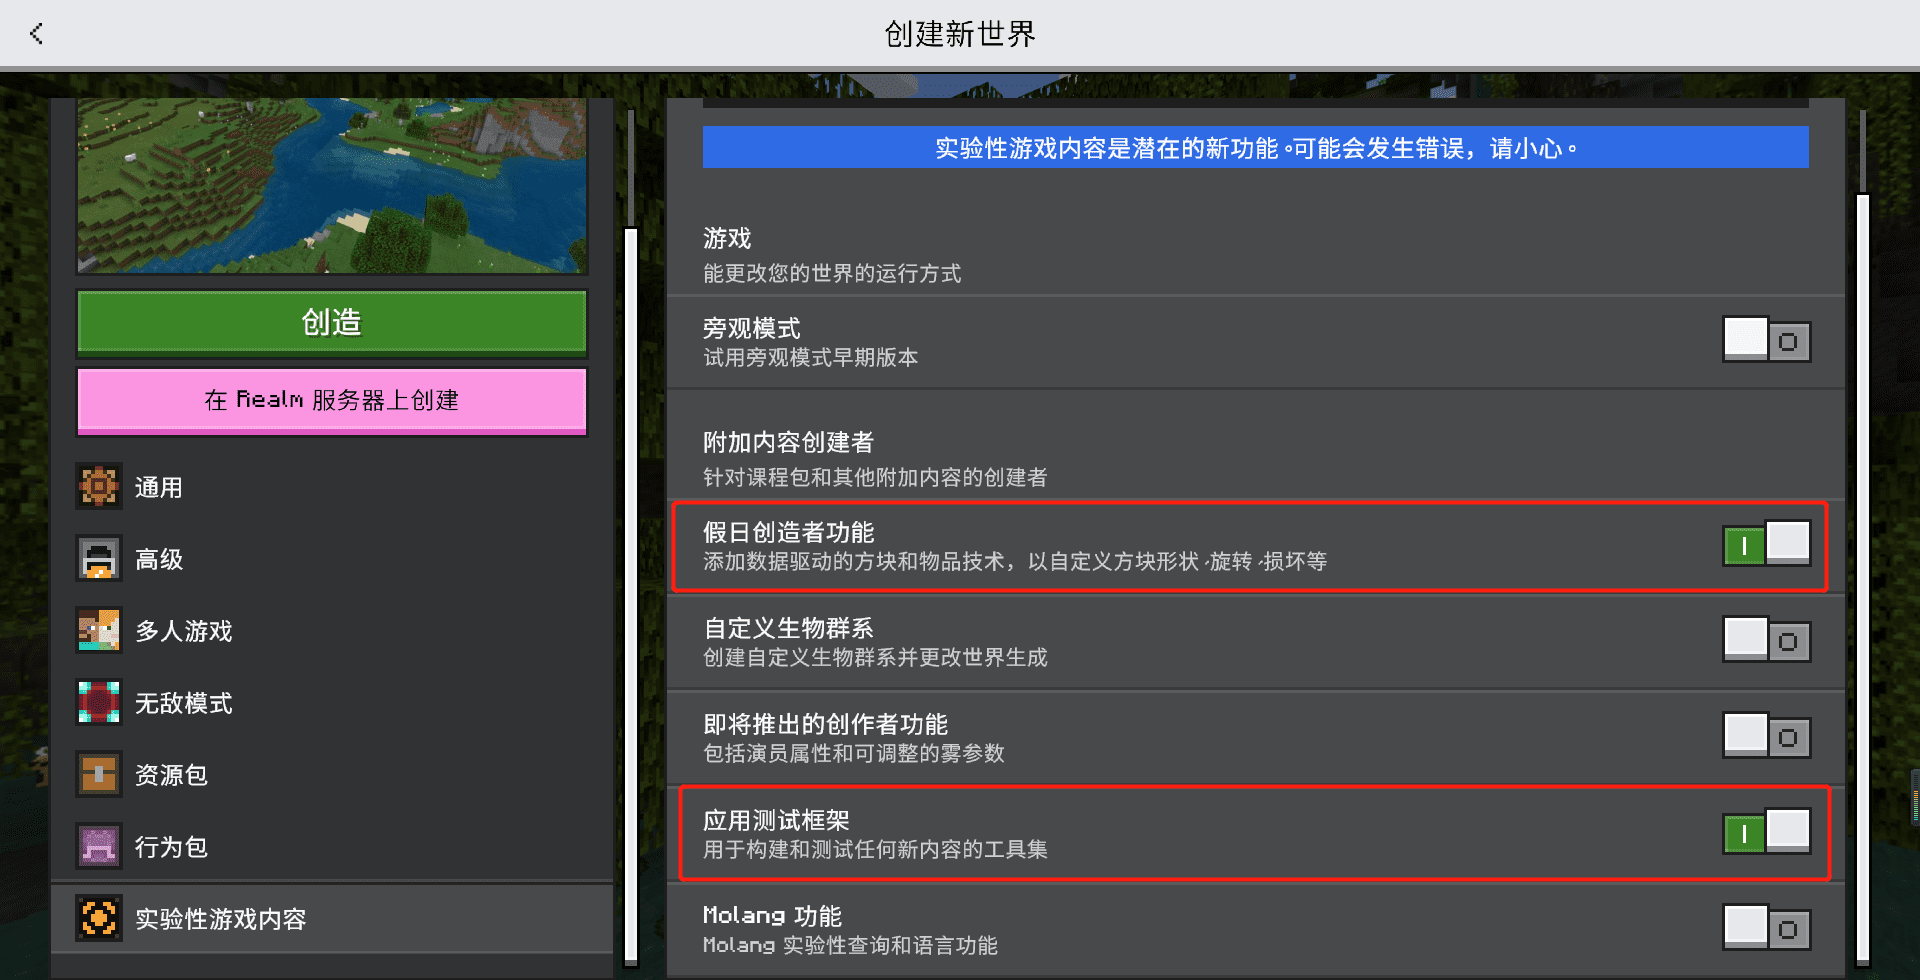Click the 行为包 icon
The height and width of the screenshot is (980, 1920).
click(x=99, y=847)
